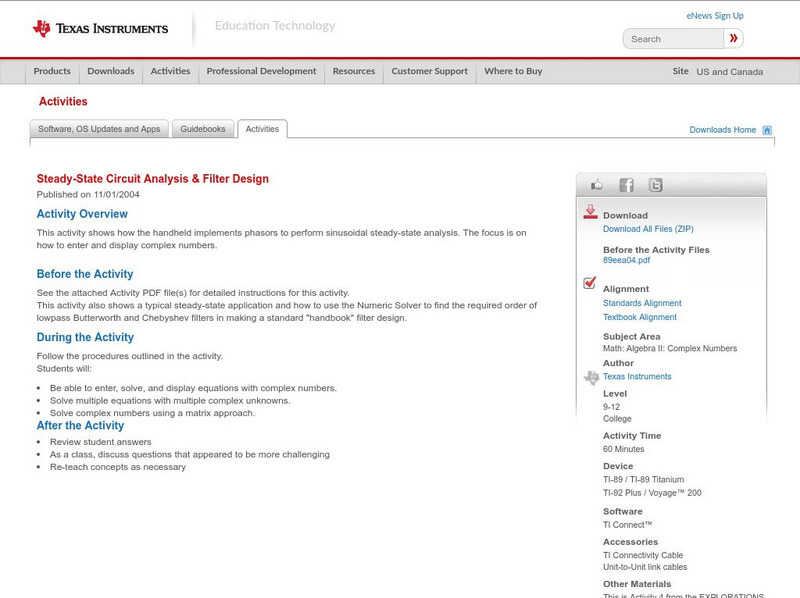
Task: Click the Downloads Home house icon
Action: pos(767,130)
